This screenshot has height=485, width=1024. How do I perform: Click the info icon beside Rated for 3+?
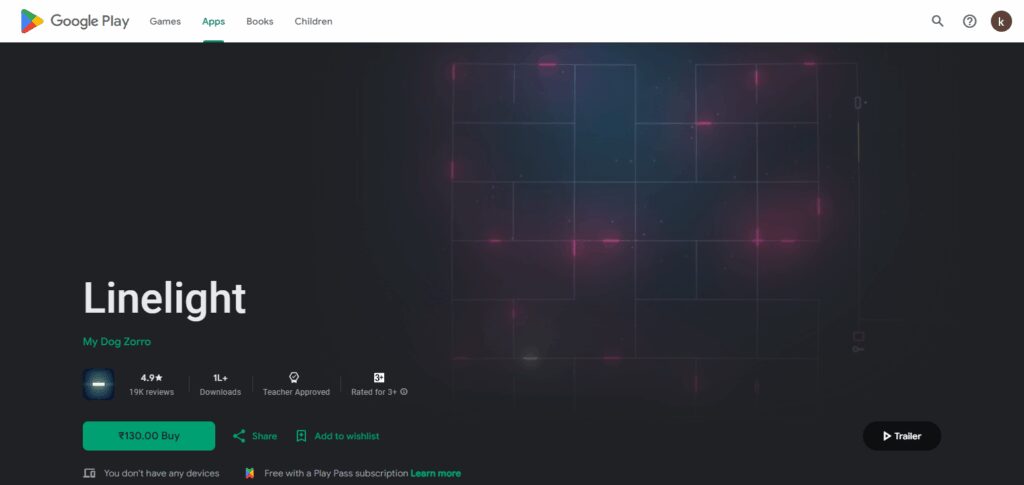[404, 392]
